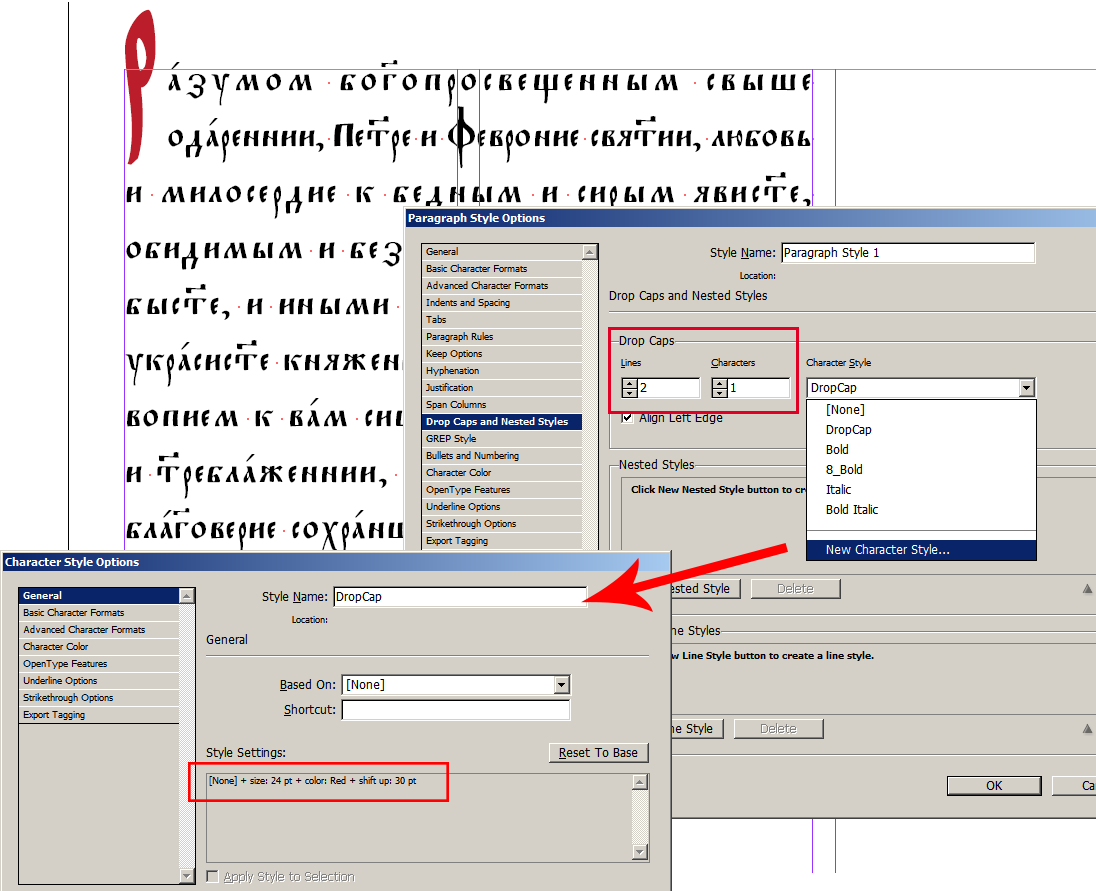The image size is (1096, 891).
Task: Open the Based On dropdown arrow
Action: (562, 685)
